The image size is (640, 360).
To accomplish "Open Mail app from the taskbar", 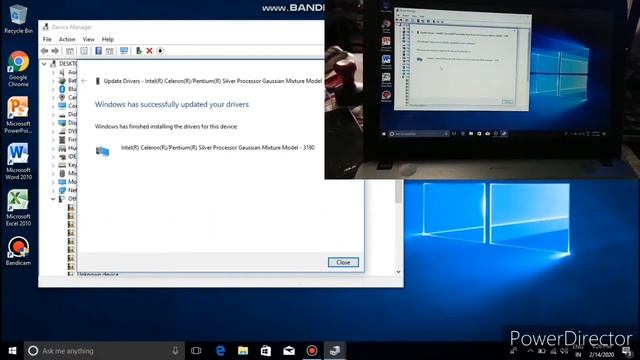I will tap(289, 351).
